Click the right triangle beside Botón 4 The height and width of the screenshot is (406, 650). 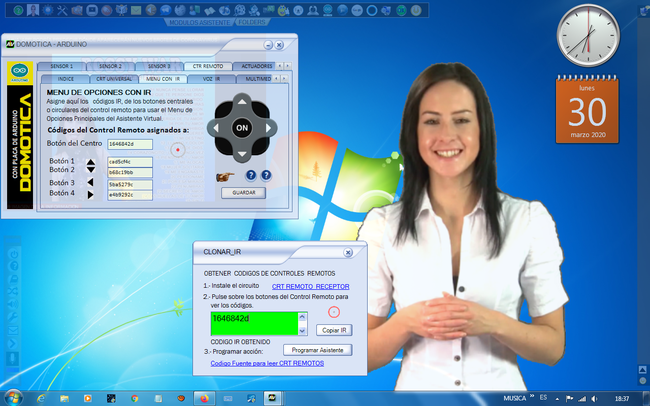tap(90, 194)
